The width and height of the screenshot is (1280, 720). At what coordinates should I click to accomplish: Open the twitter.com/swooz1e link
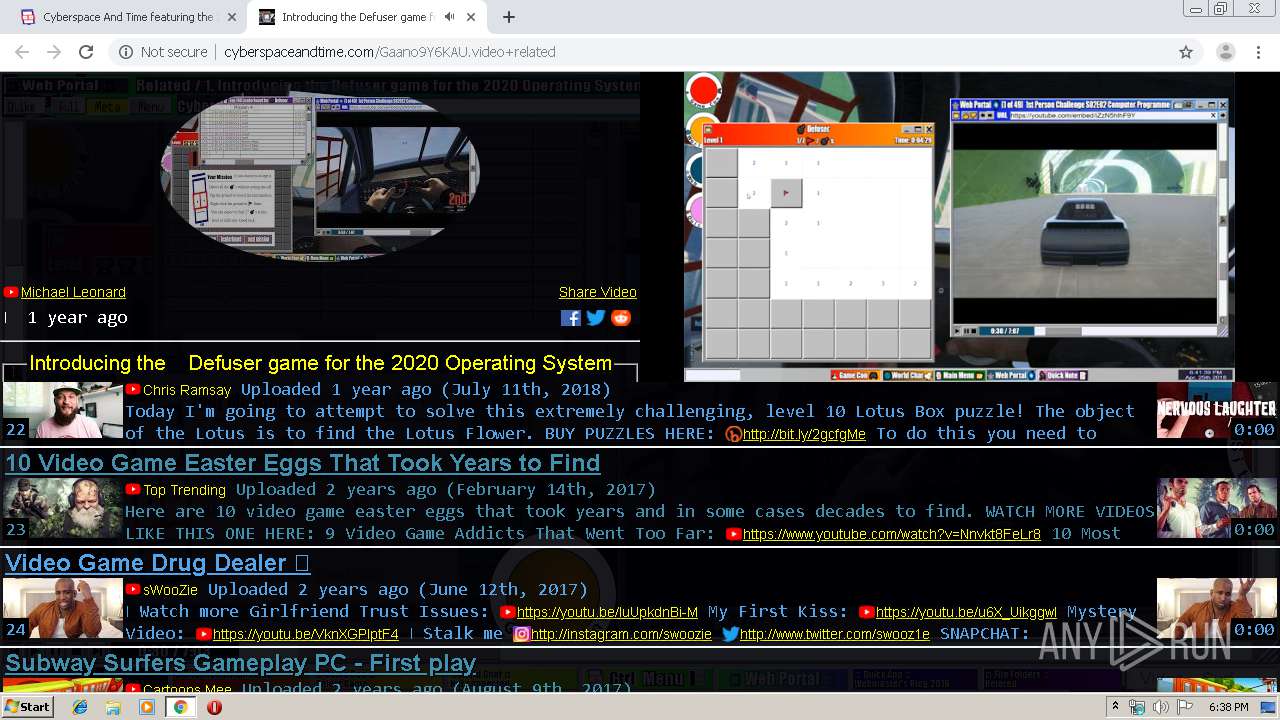pos(835,634)
